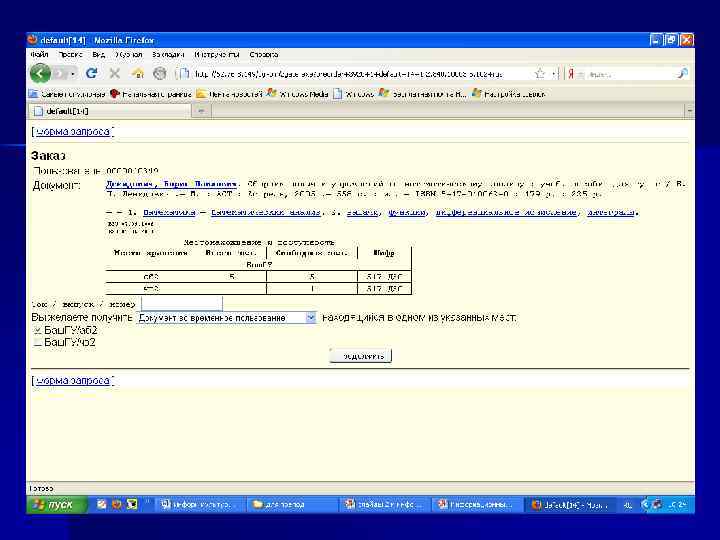This screenshot has width=720, height=540.
Task: Switch to the first PowerPoint taskbar item
Action: coord(385,505)
